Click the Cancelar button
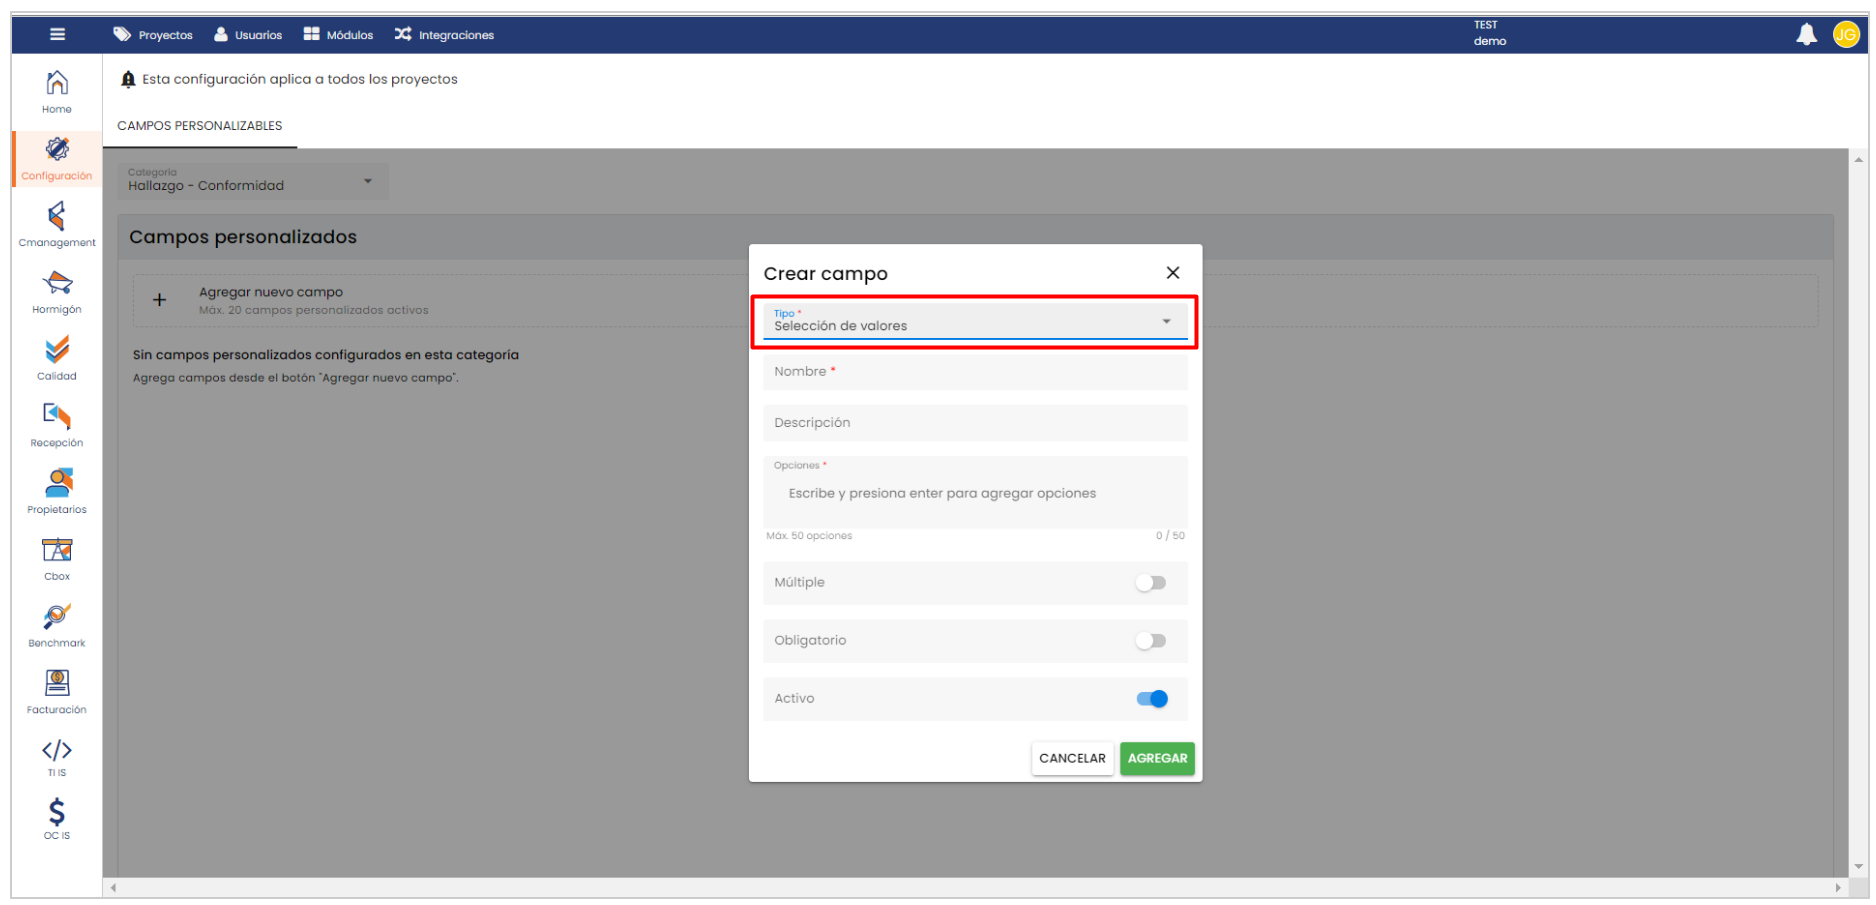Viewport: 1876px width, 905px height. click(x=1072, y=759)
